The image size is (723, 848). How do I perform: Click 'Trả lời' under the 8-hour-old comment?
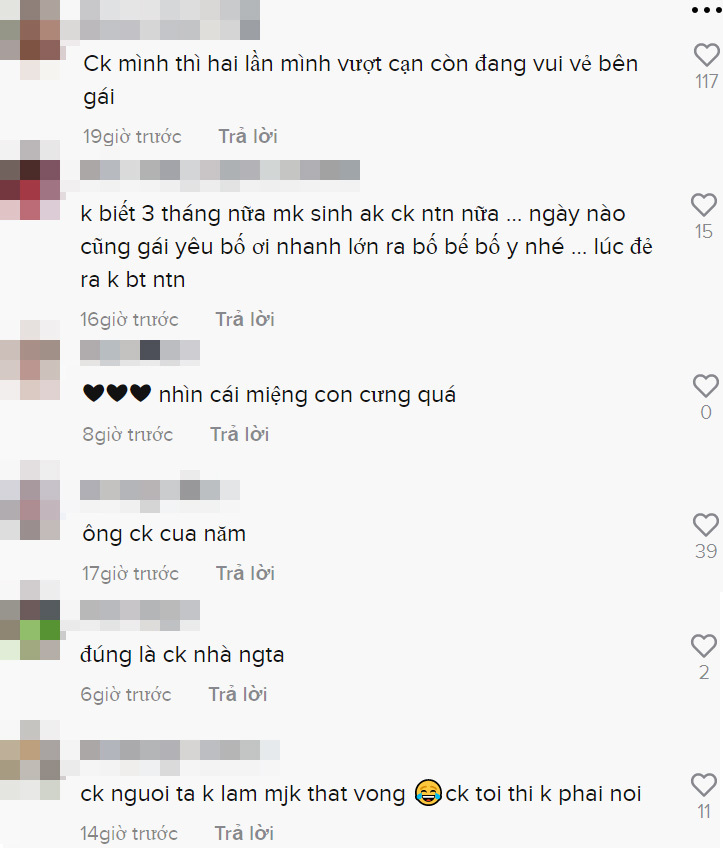(x=240, y=434)
